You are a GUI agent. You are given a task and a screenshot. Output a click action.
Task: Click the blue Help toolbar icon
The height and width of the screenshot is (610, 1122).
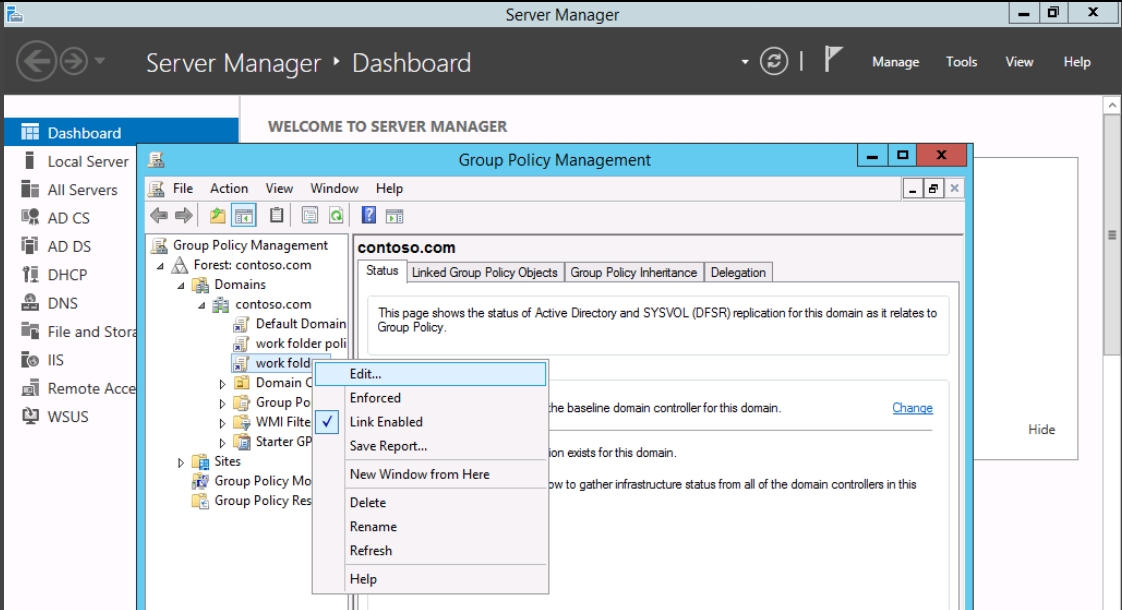click(x=369, y=215)
